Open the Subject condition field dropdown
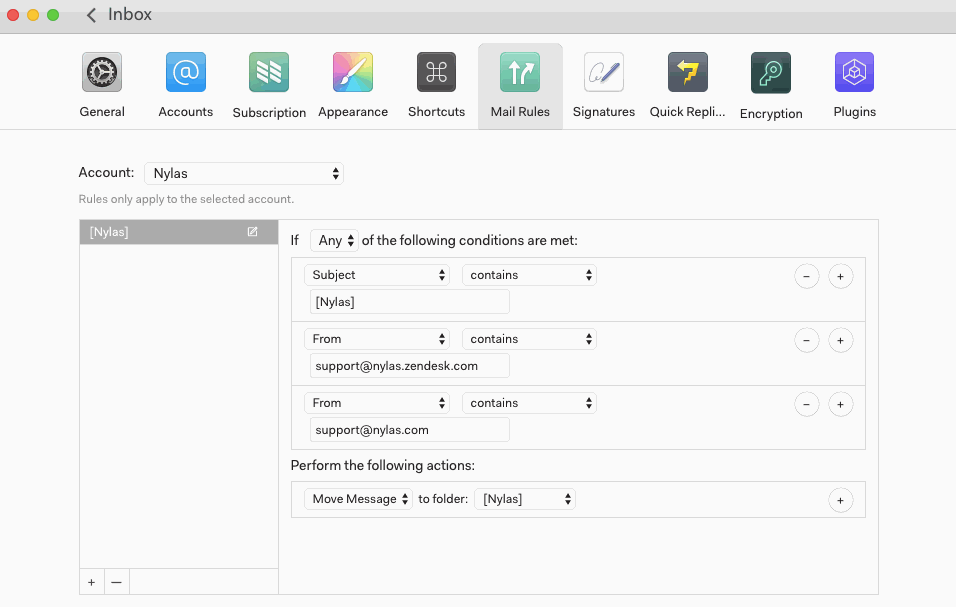 coord(377,275)
